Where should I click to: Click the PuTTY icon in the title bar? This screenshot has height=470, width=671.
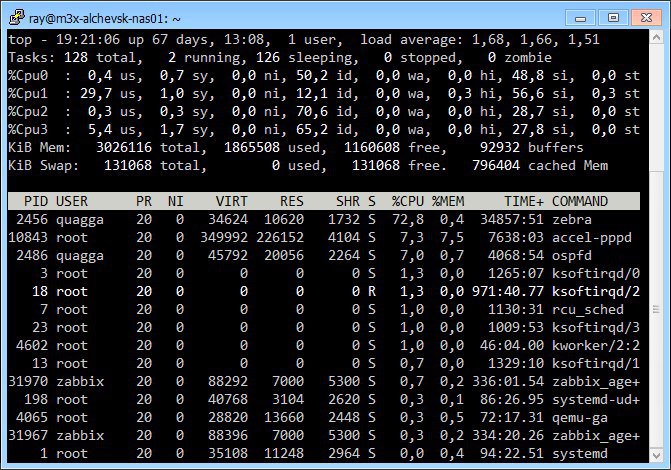click(x=17, y=18)
